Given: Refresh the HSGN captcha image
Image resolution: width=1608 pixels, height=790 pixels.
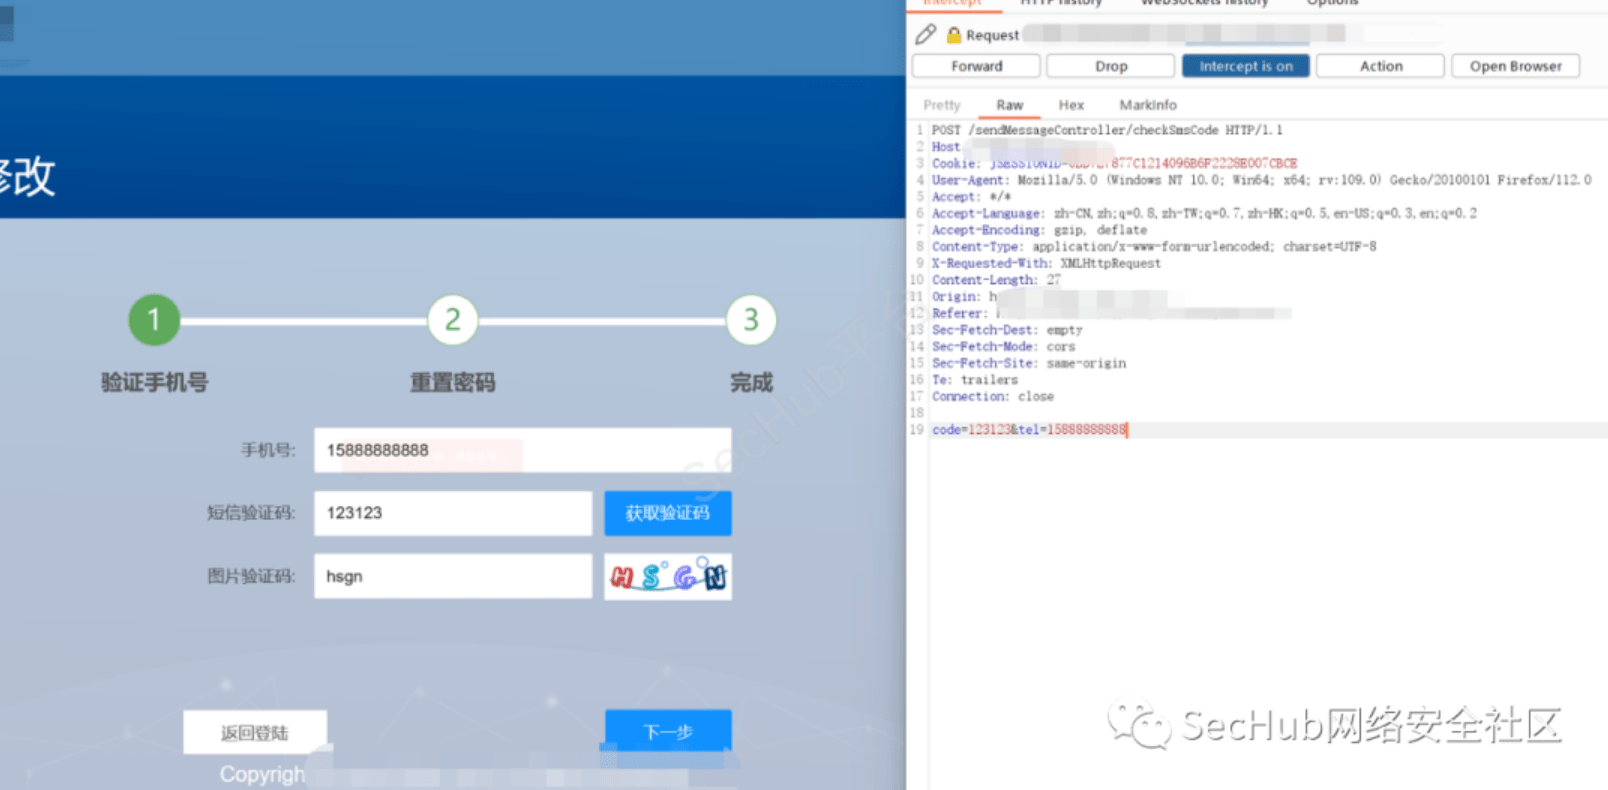Looking at the screenshot, I should point(668,577).
